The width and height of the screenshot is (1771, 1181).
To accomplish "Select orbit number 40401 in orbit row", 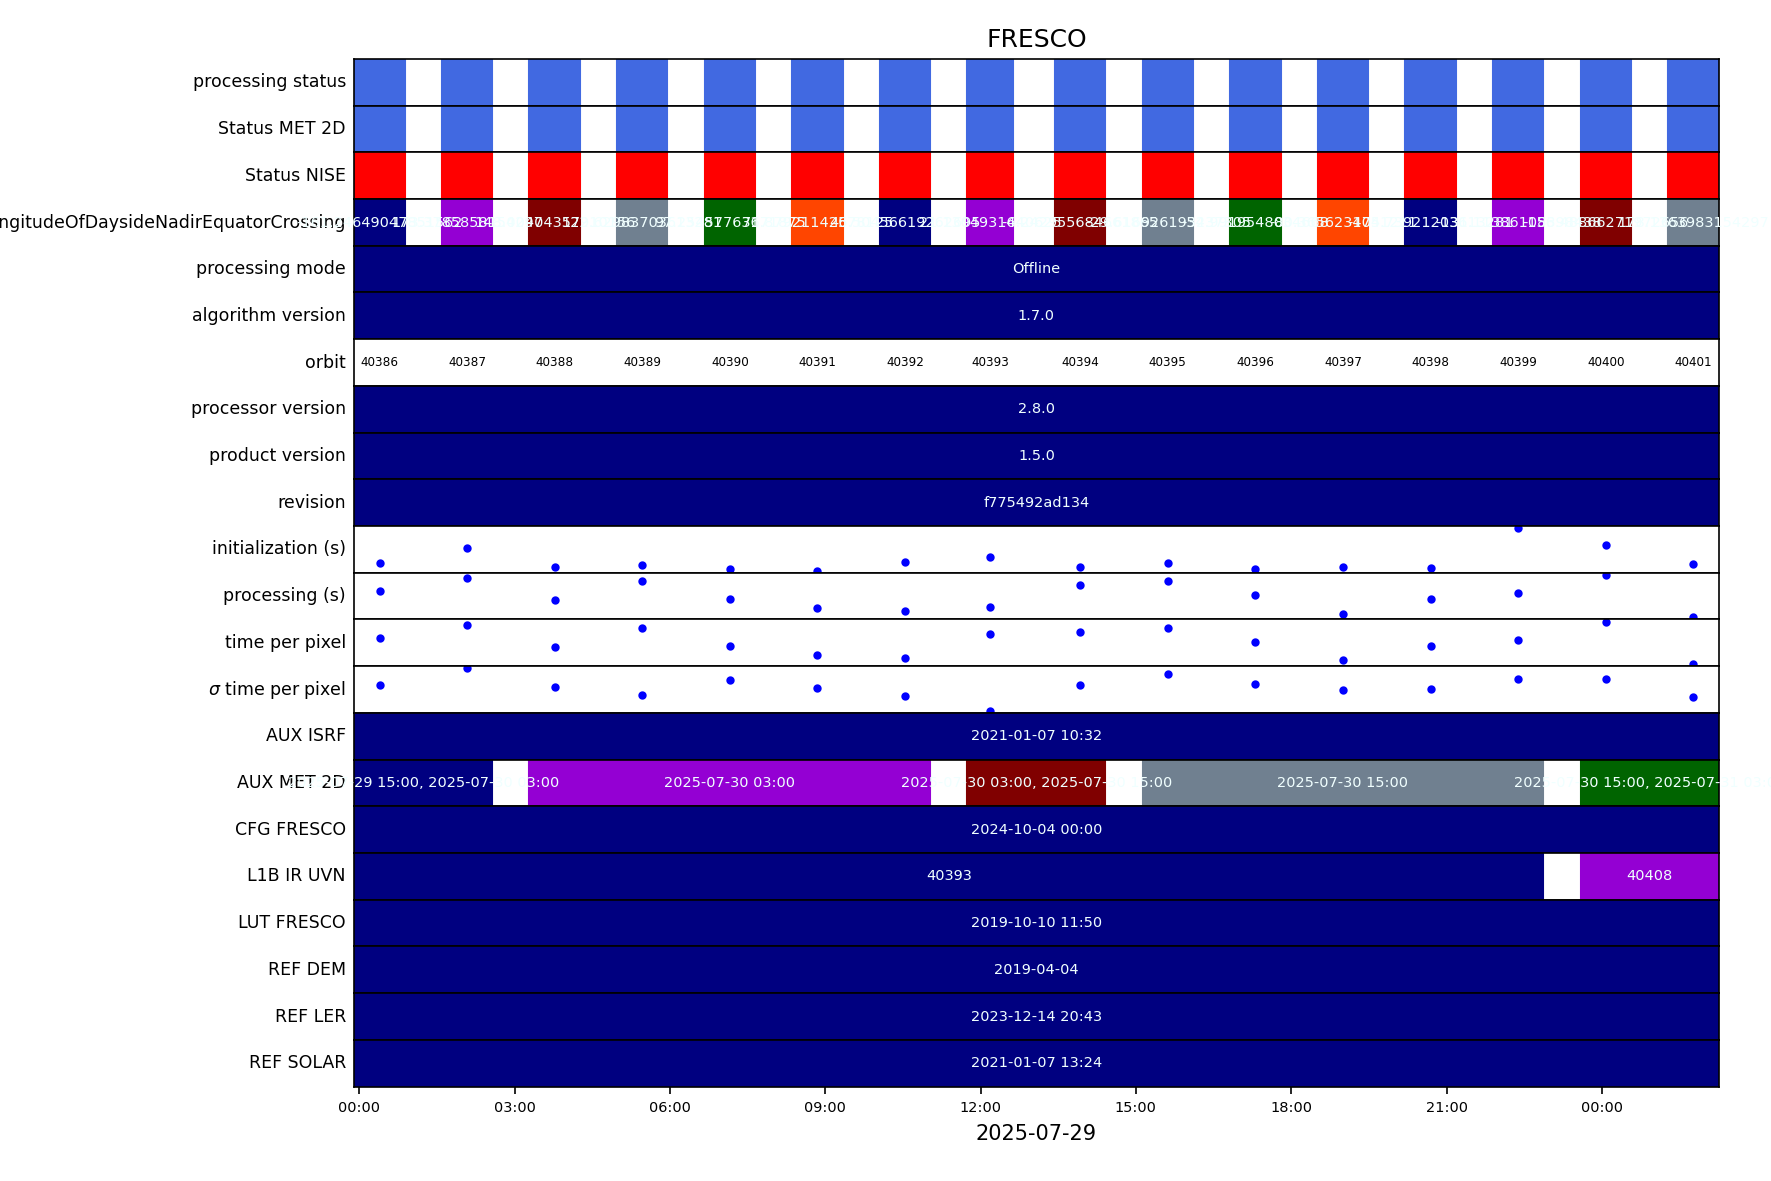I will pyautogui.click(x=1692, y=362).
